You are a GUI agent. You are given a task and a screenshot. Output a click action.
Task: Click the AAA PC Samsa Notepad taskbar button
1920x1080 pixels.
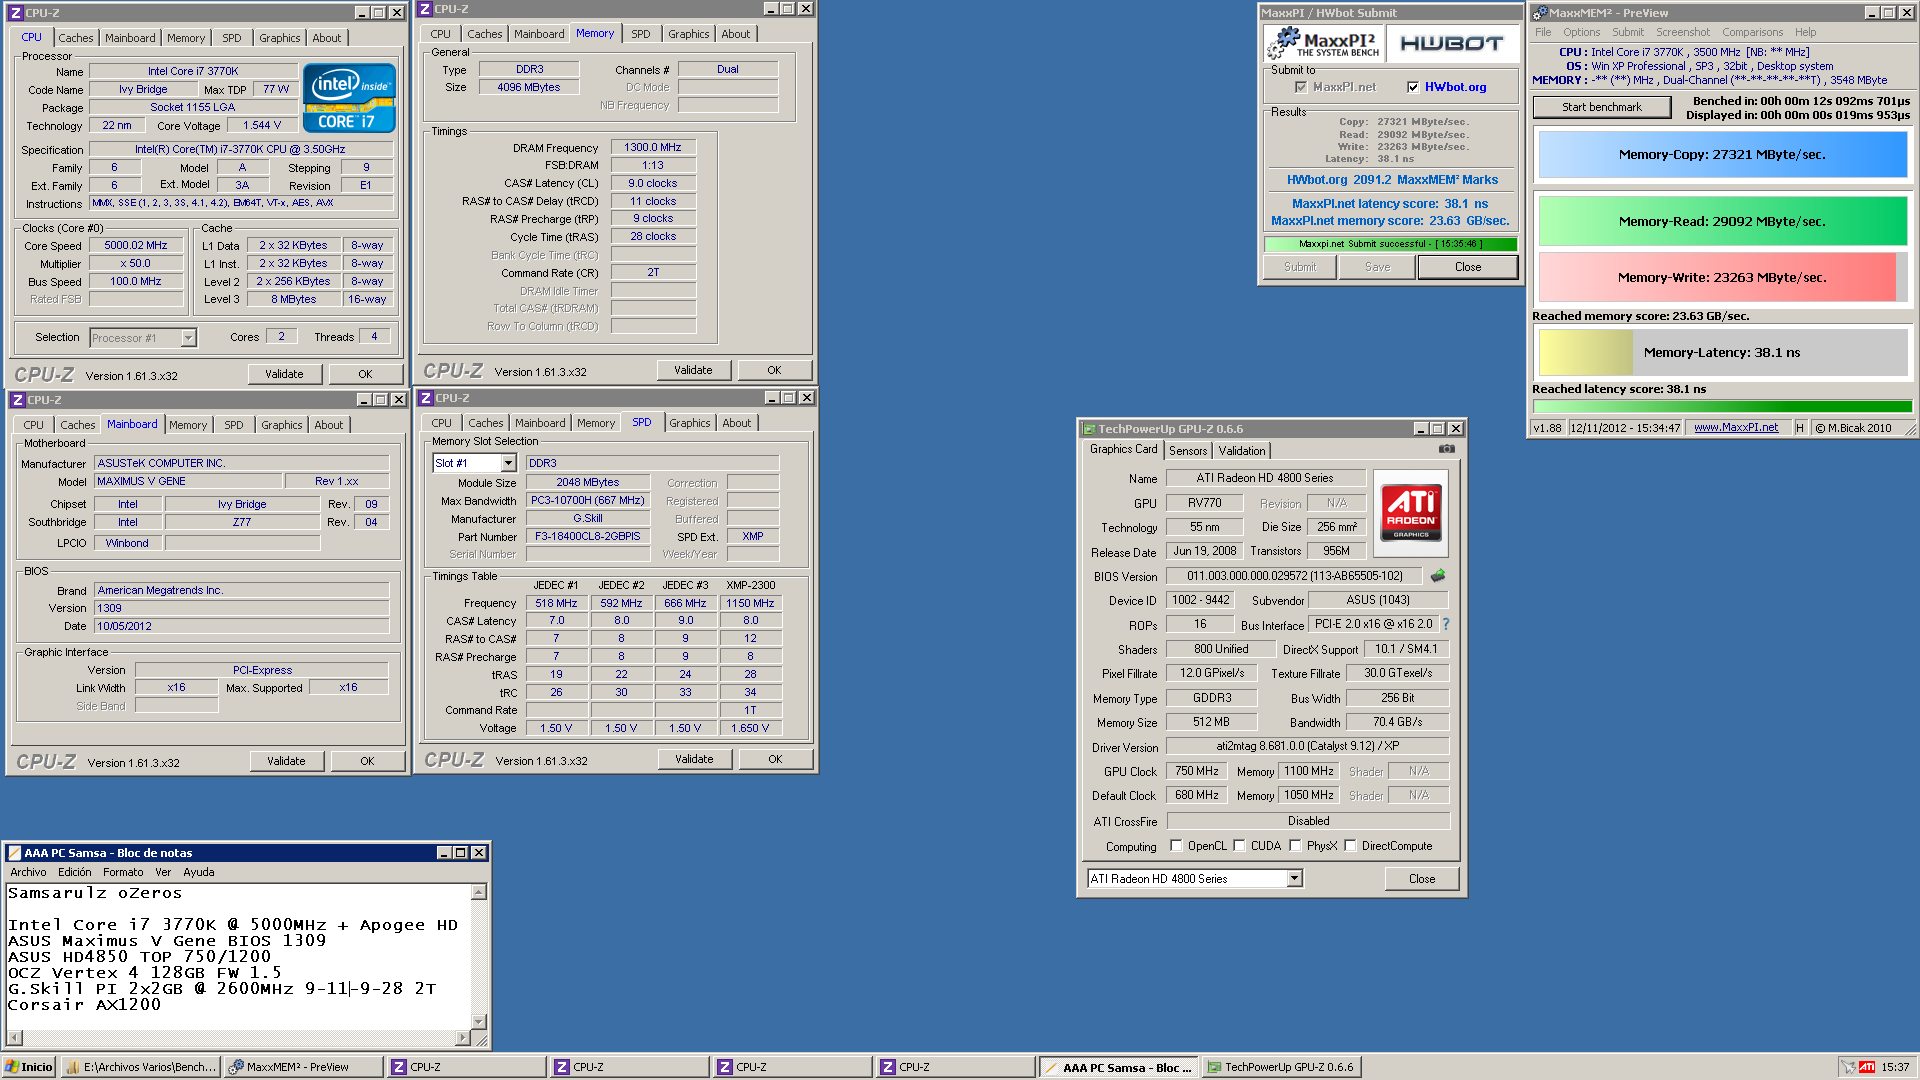[x=1118, y=1067]
